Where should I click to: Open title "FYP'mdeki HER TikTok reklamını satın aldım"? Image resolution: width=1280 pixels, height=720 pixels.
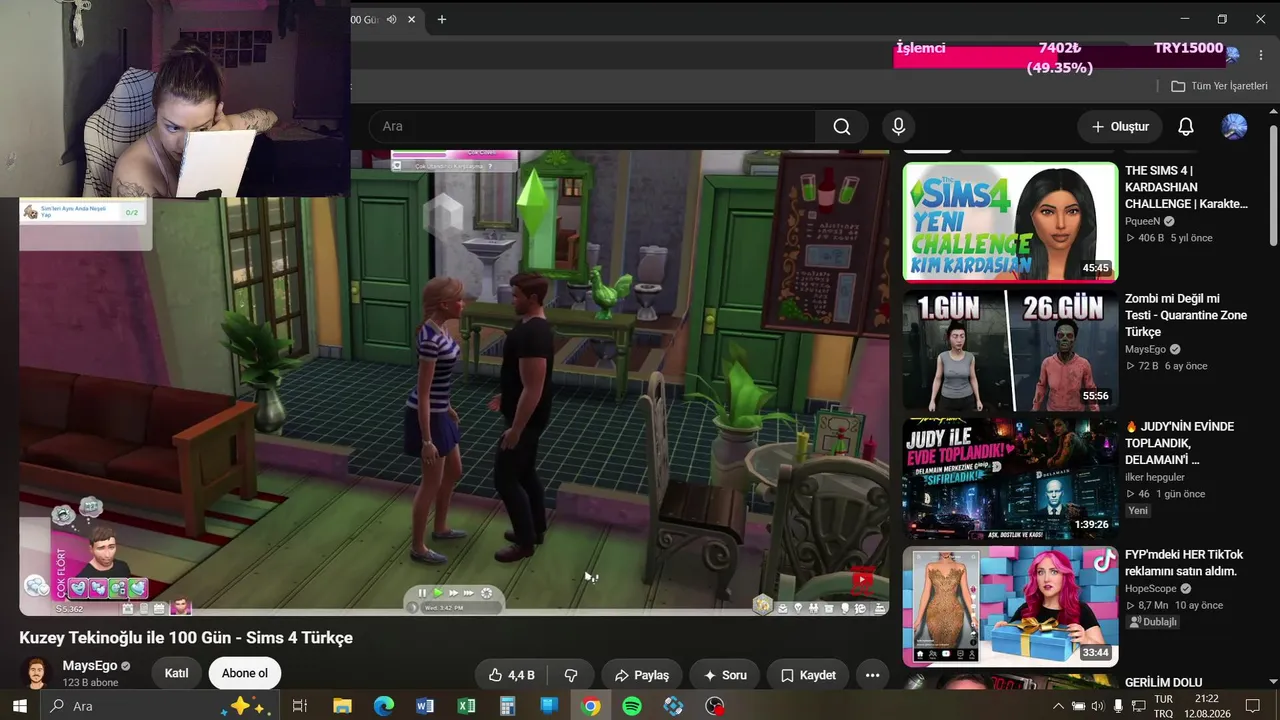(x=1185, y=563)
